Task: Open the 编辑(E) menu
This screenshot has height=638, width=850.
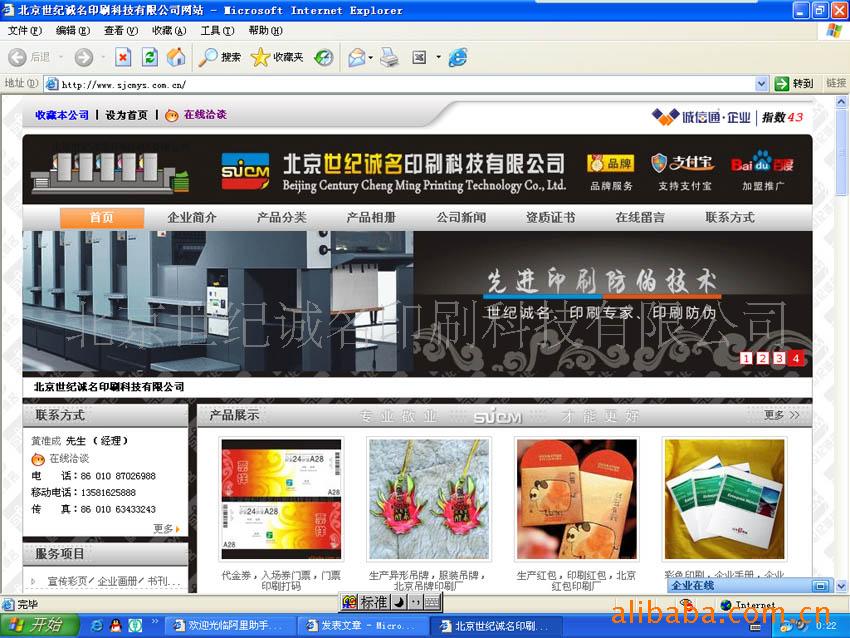Action: pyautogui.click(x=73, y=31)
